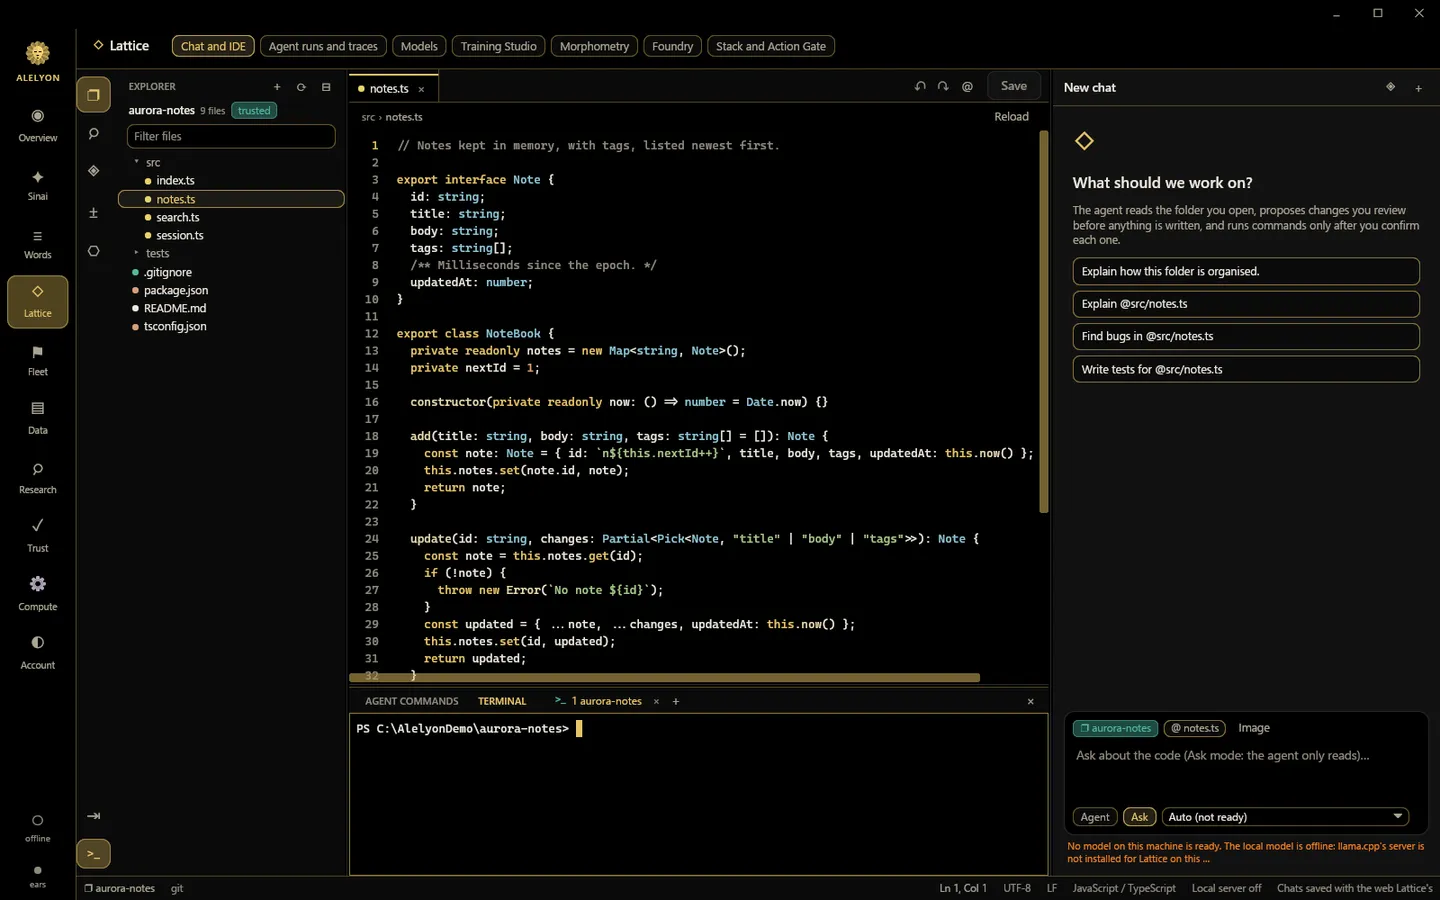Switch to Chat and IDE tab
The image size is (1440, 900).
pyautogui.click(x=213, y=46)
